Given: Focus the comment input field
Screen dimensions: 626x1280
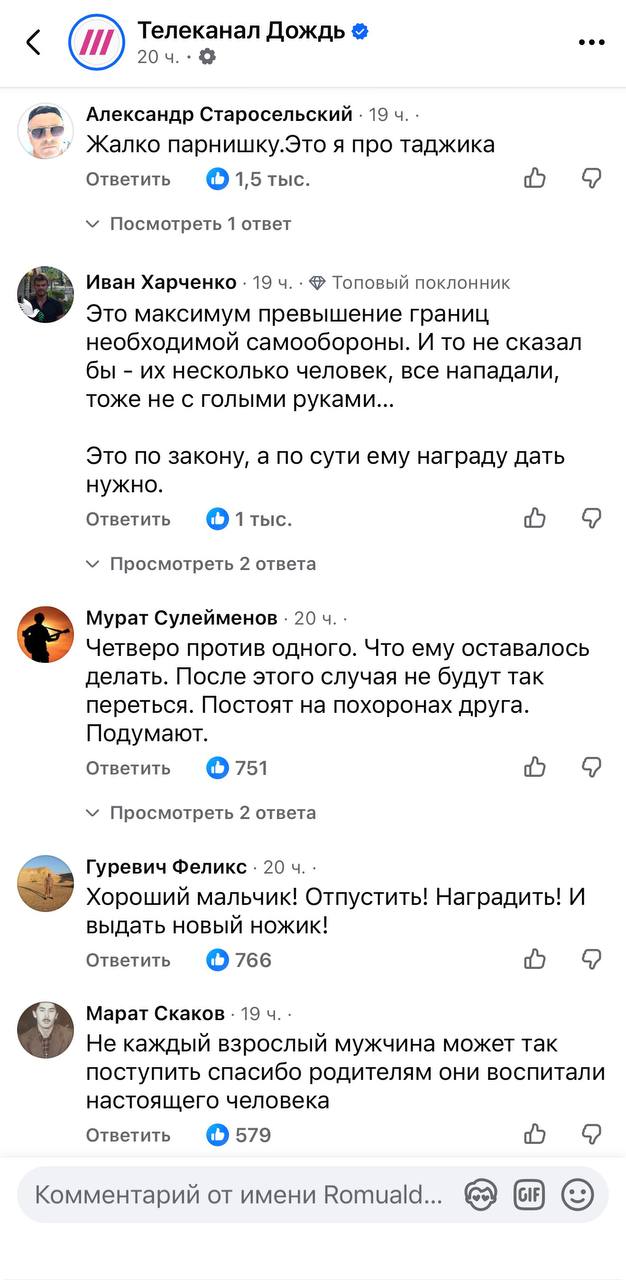Looking at the screenshot, I should click(238, 1194).
